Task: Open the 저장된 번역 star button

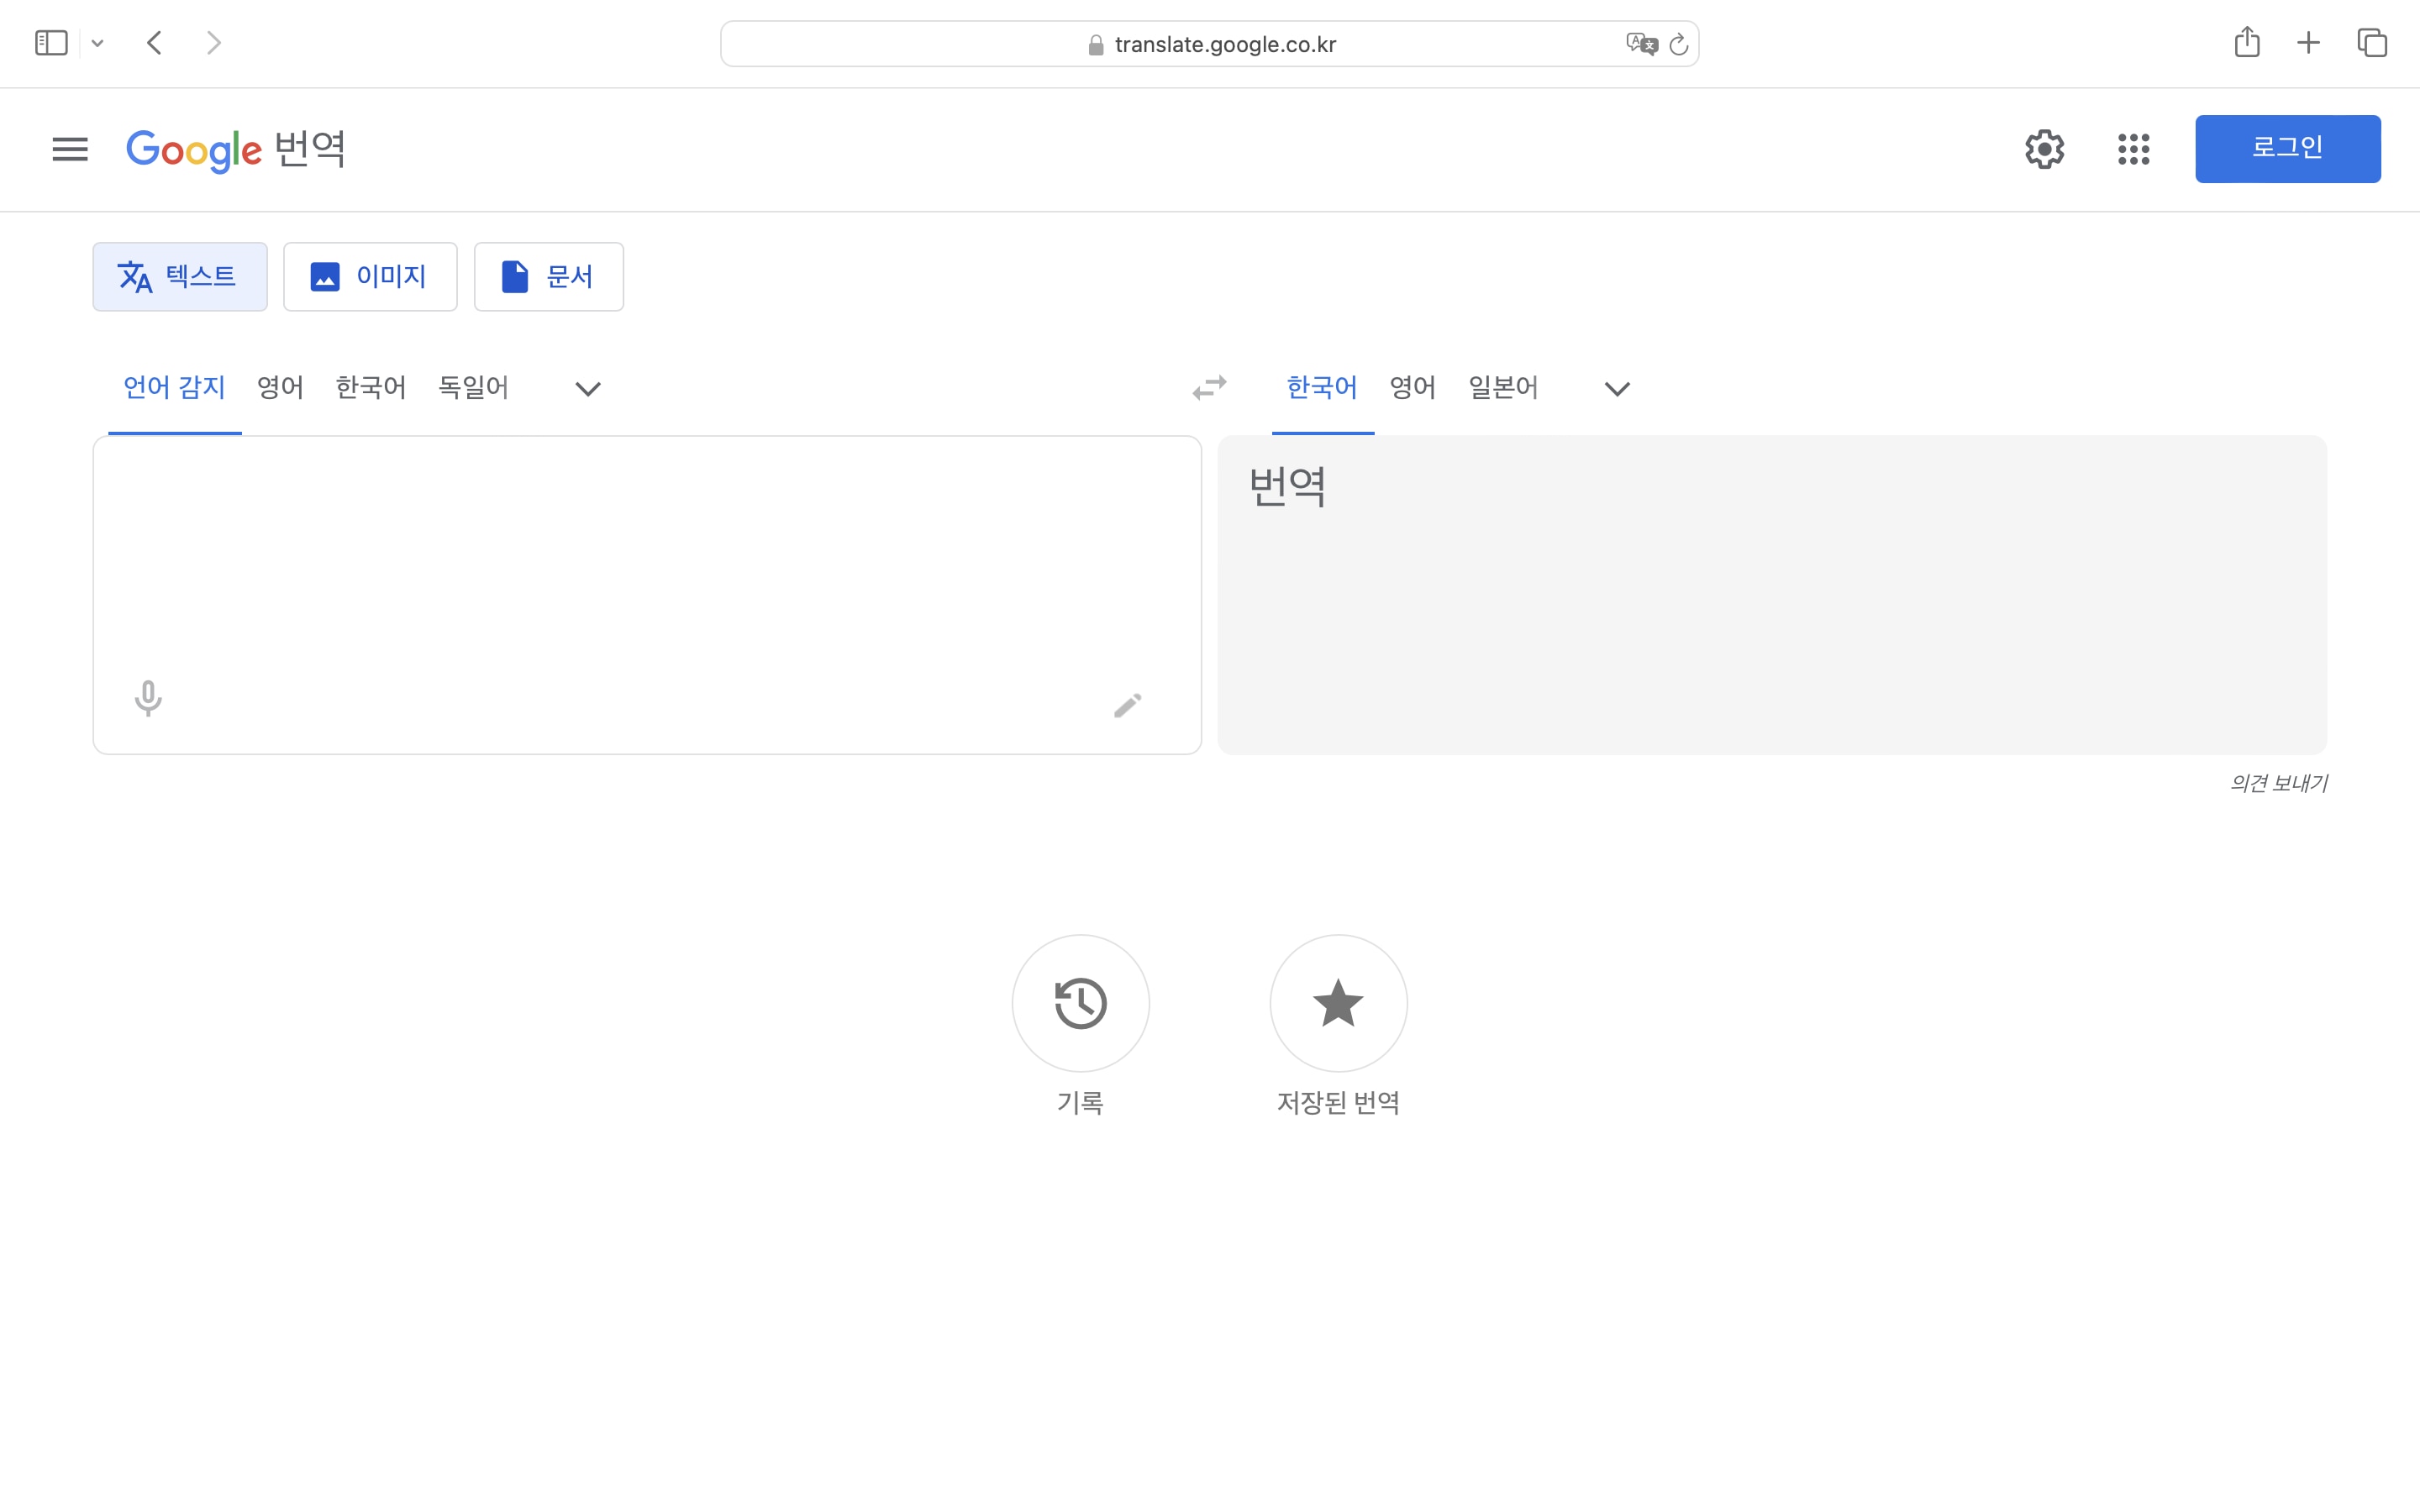Action: click(x=1338, y=1003)
